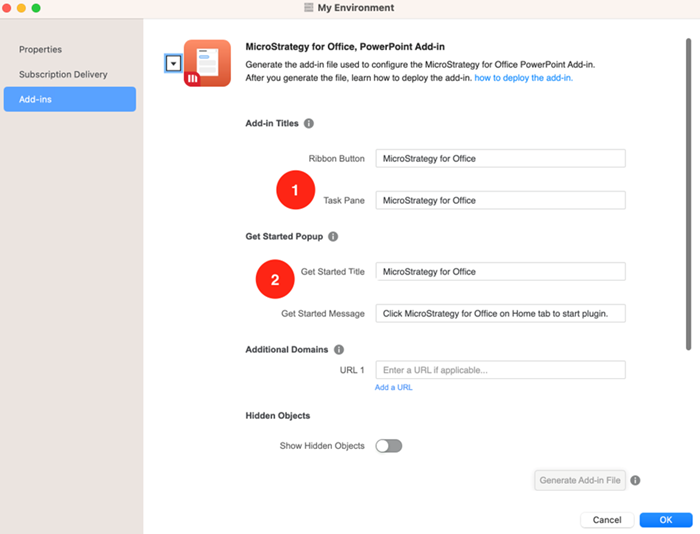Click the PowerPoint Add-in app icon

coord(207,63)
